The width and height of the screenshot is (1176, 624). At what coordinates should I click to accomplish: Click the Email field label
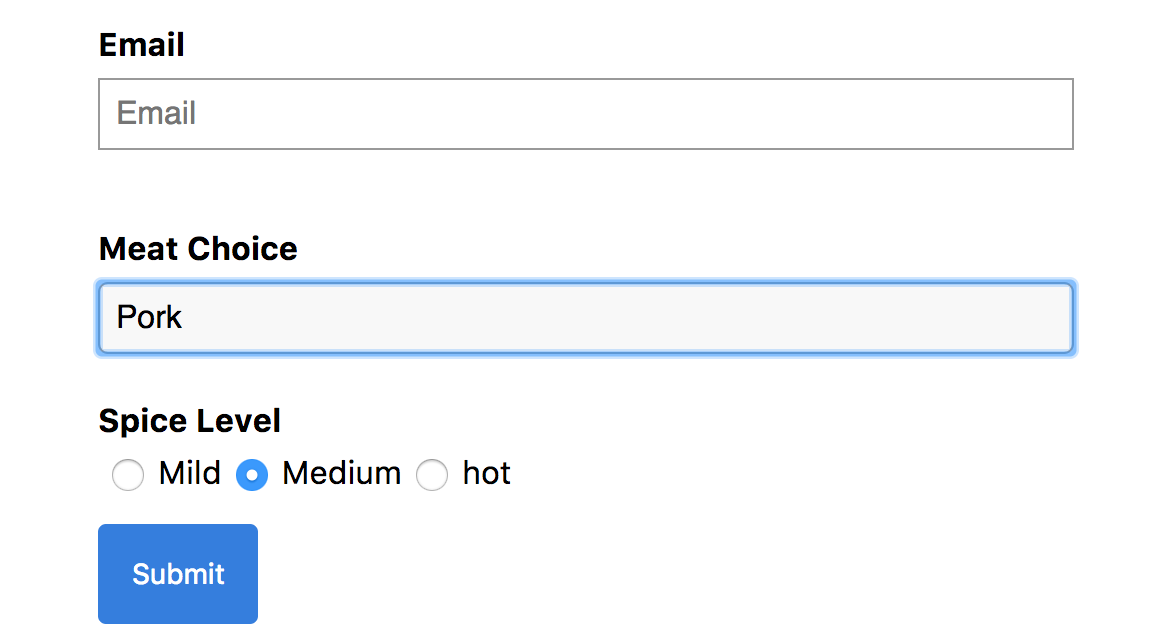142,45
